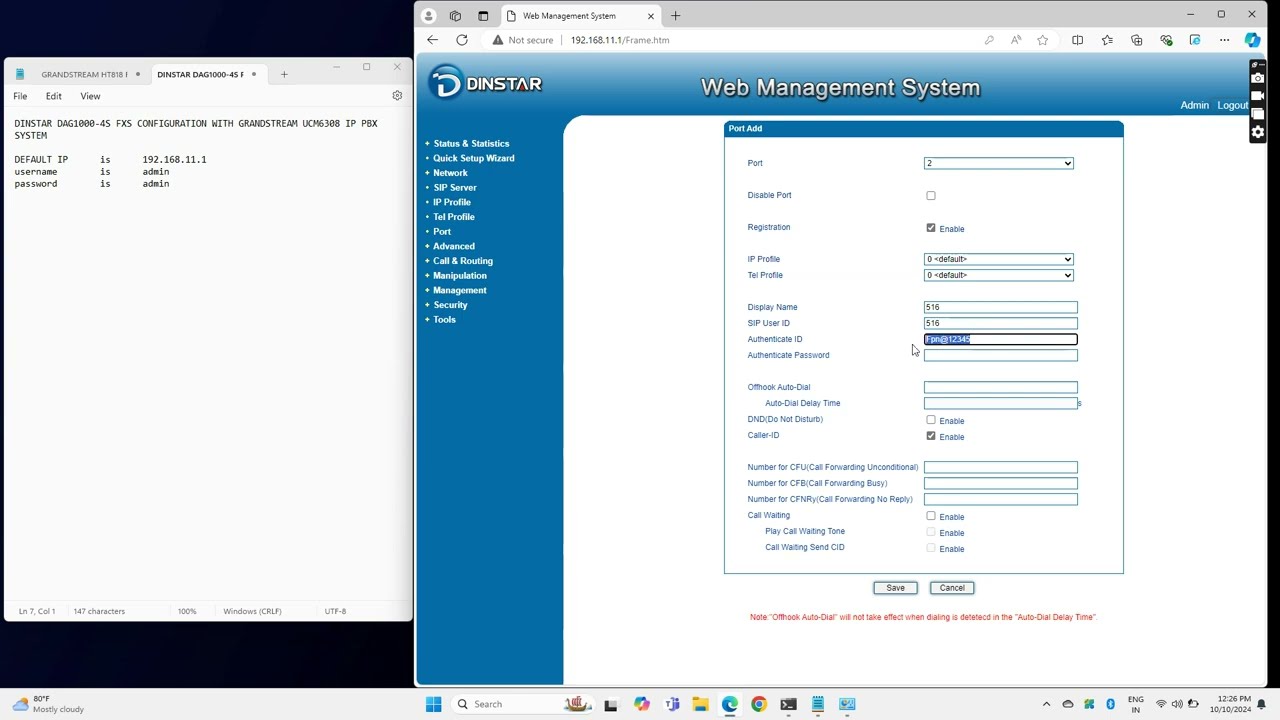The height and width of the screenshot is (720, 1280).
Task: Toggle Caller-ID Enable checkbox
Action: (931, 436)
